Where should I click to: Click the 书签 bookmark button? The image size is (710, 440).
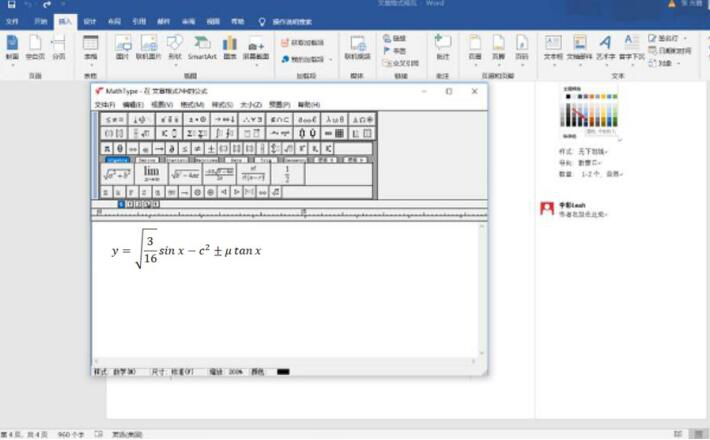pyautogui.click(x=394, y=51)
